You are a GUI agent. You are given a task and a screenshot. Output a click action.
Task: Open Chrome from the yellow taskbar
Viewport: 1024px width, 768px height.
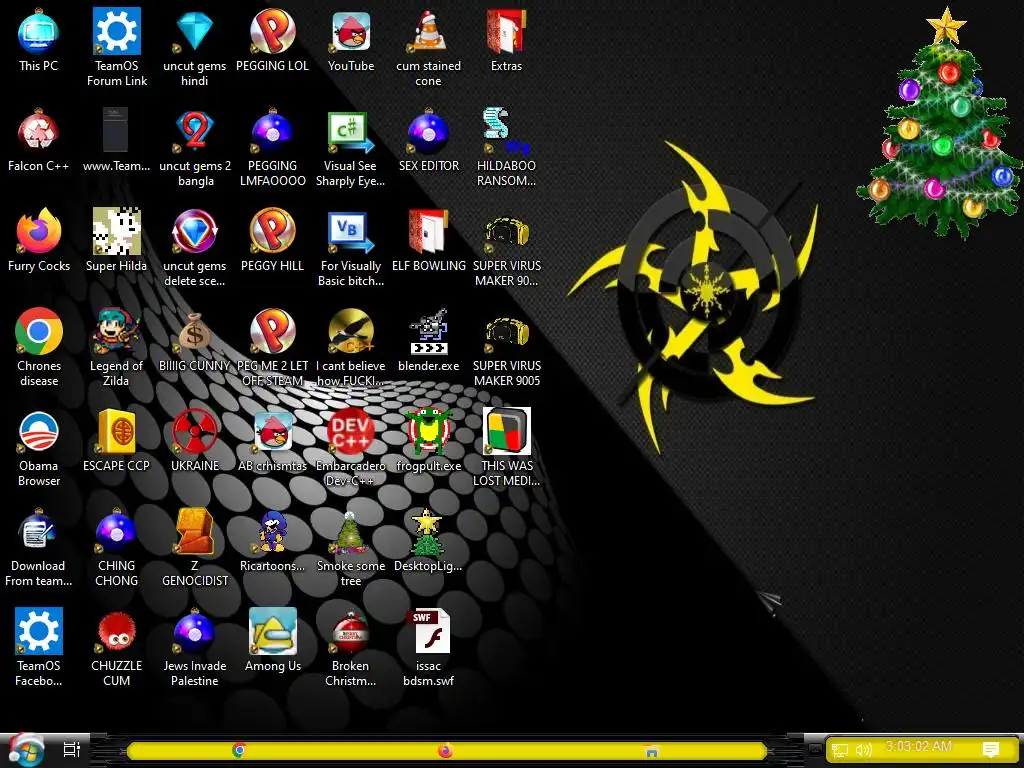click(x=239, y=750)
